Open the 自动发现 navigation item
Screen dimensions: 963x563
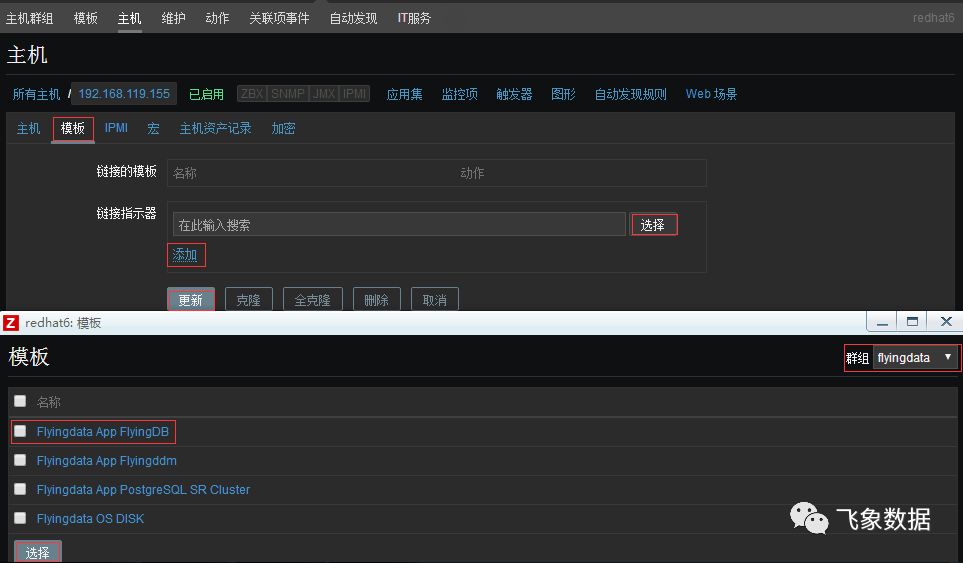[353, 18]
